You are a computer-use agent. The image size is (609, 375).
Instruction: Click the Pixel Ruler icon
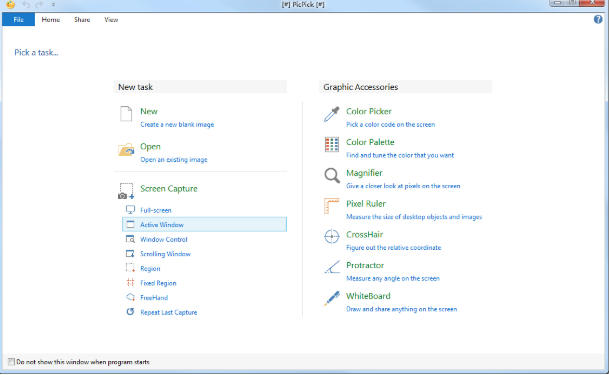331,206
